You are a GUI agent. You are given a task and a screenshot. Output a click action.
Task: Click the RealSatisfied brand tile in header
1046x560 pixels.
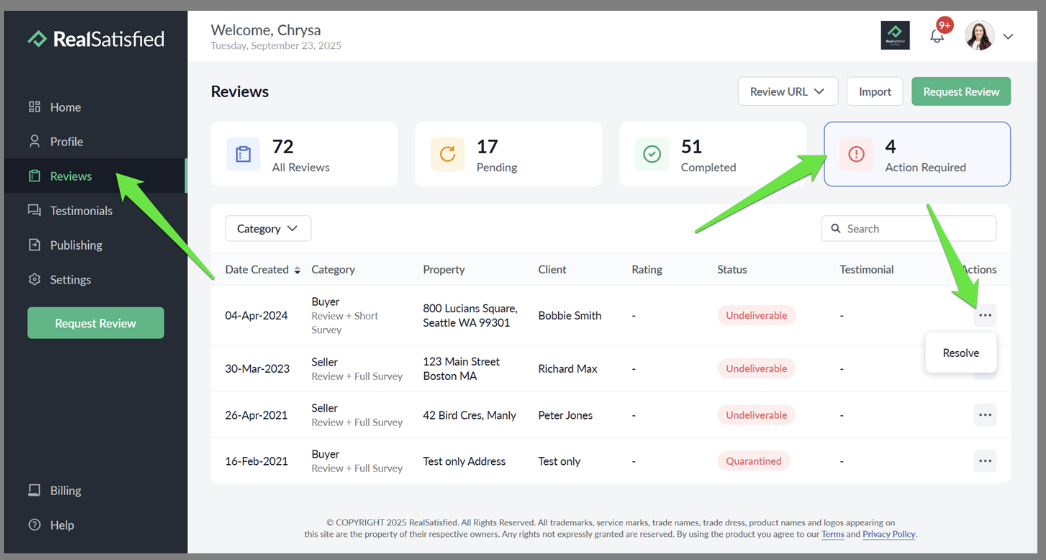coord(895,35)
